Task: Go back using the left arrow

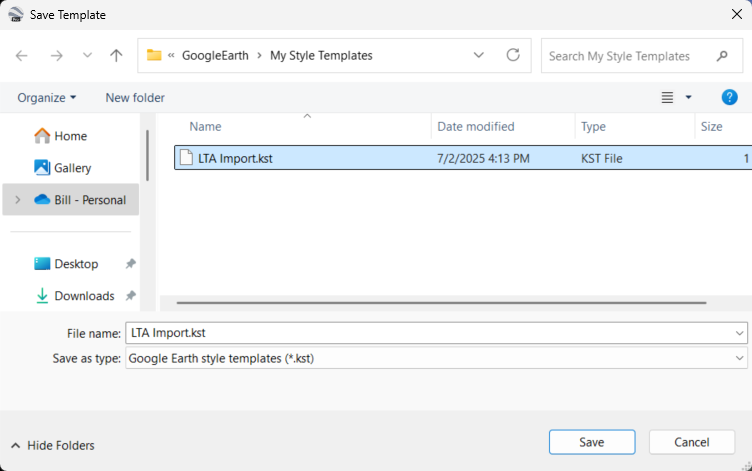Action: 22,56
